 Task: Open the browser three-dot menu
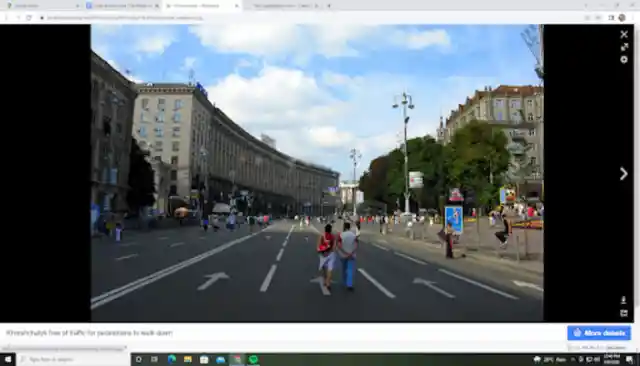pos(633,18)
